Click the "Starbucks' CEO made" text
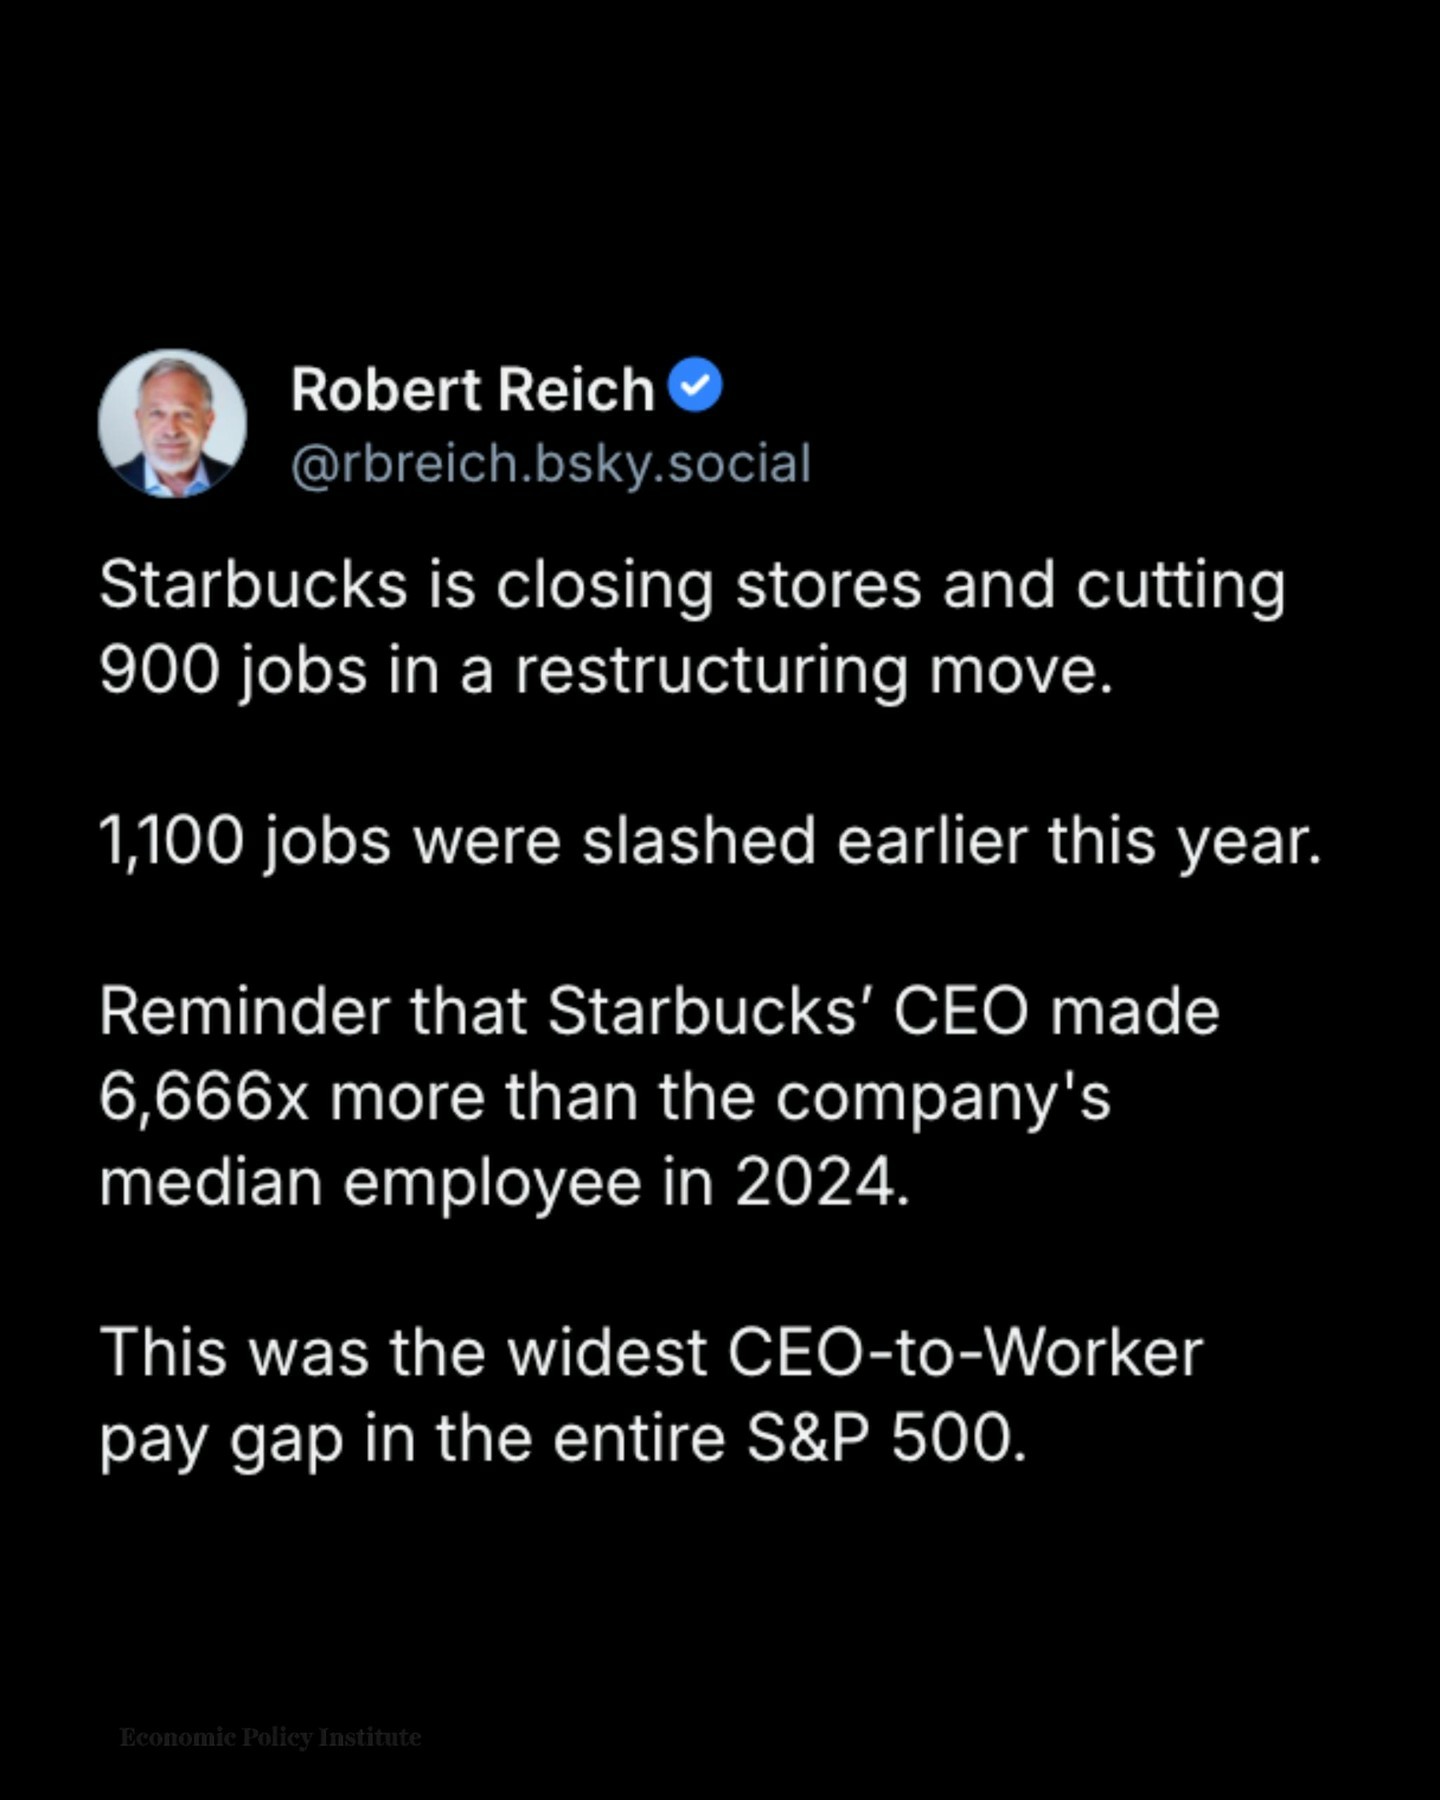 click(x=883, y=1012)
